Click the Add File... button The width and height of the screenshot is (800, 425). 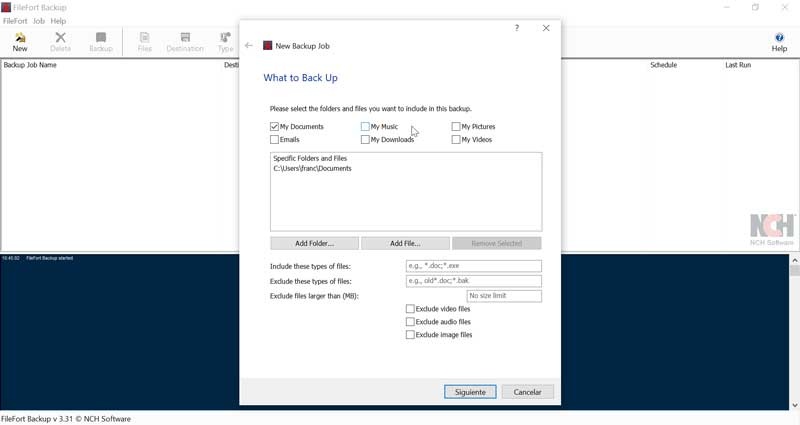pyautogui.click(x=405, y=243)
